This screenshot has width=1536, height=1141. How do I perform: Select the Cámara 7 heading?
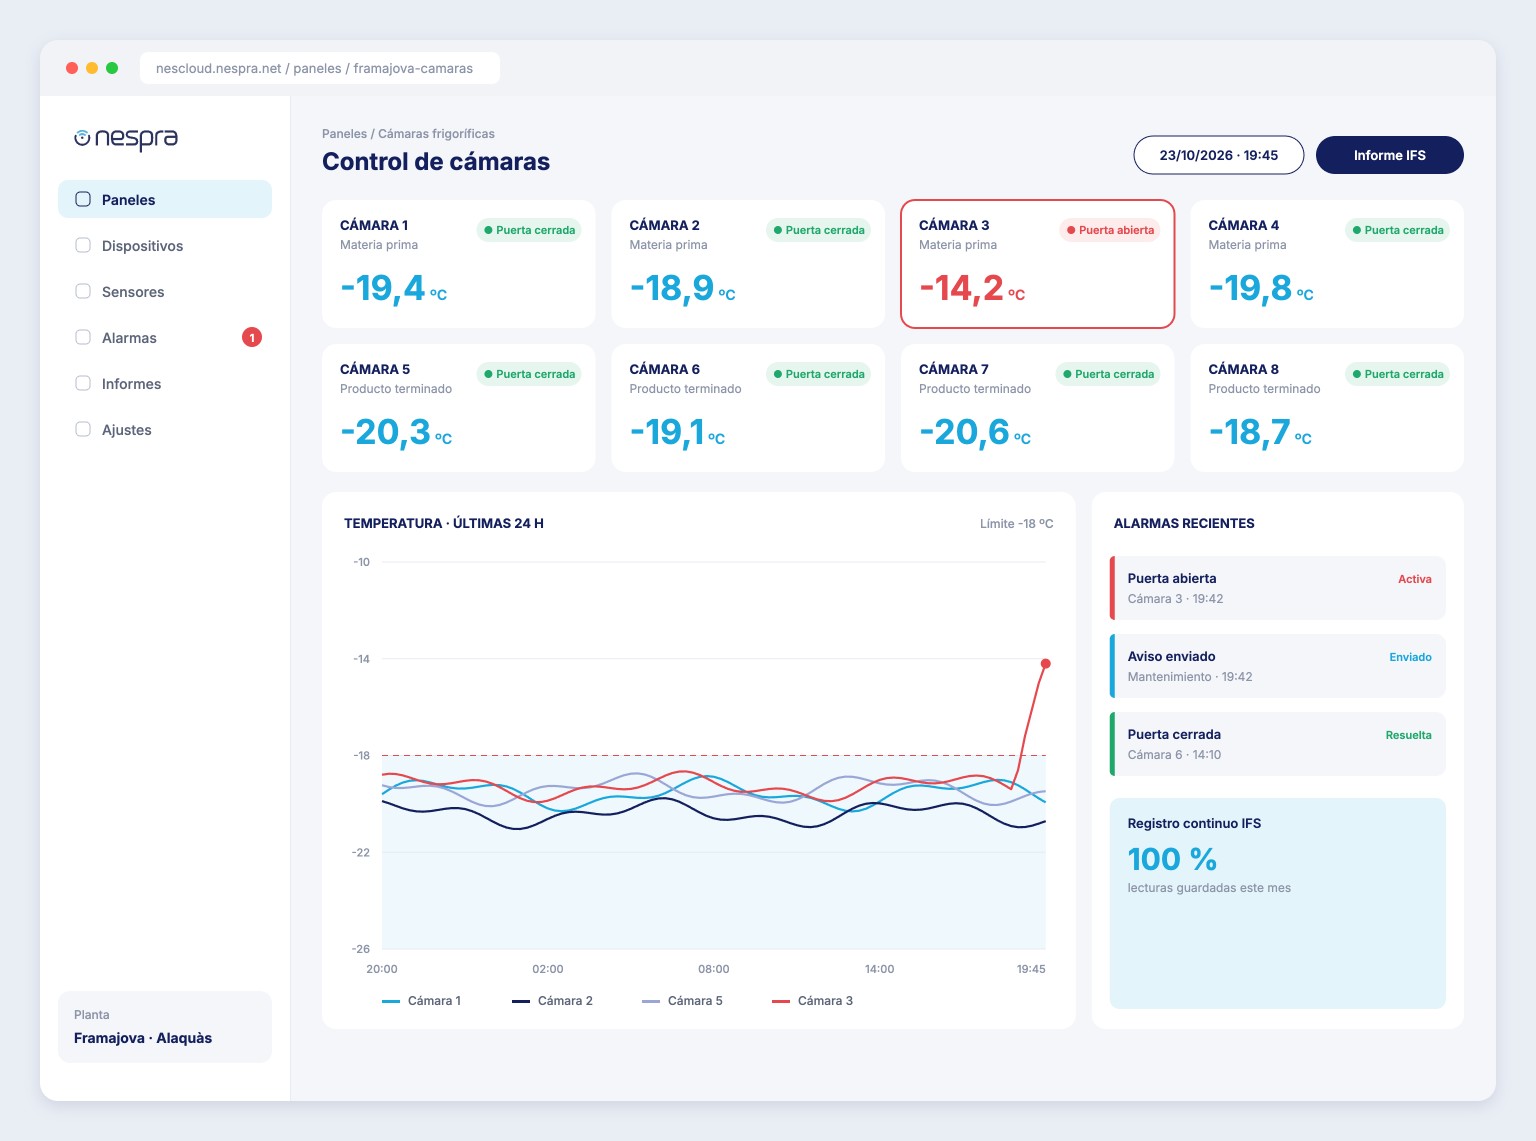tap(954, 369)
